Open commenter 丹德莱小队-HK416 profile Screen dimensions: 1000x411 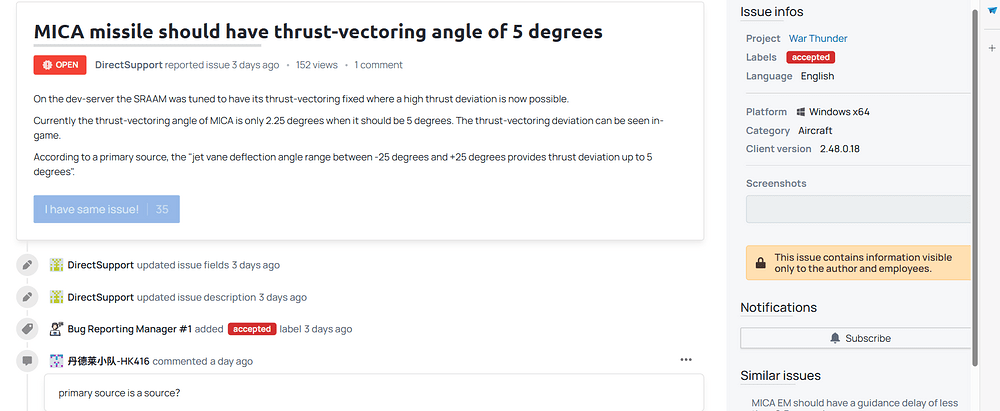click(108, 361)
